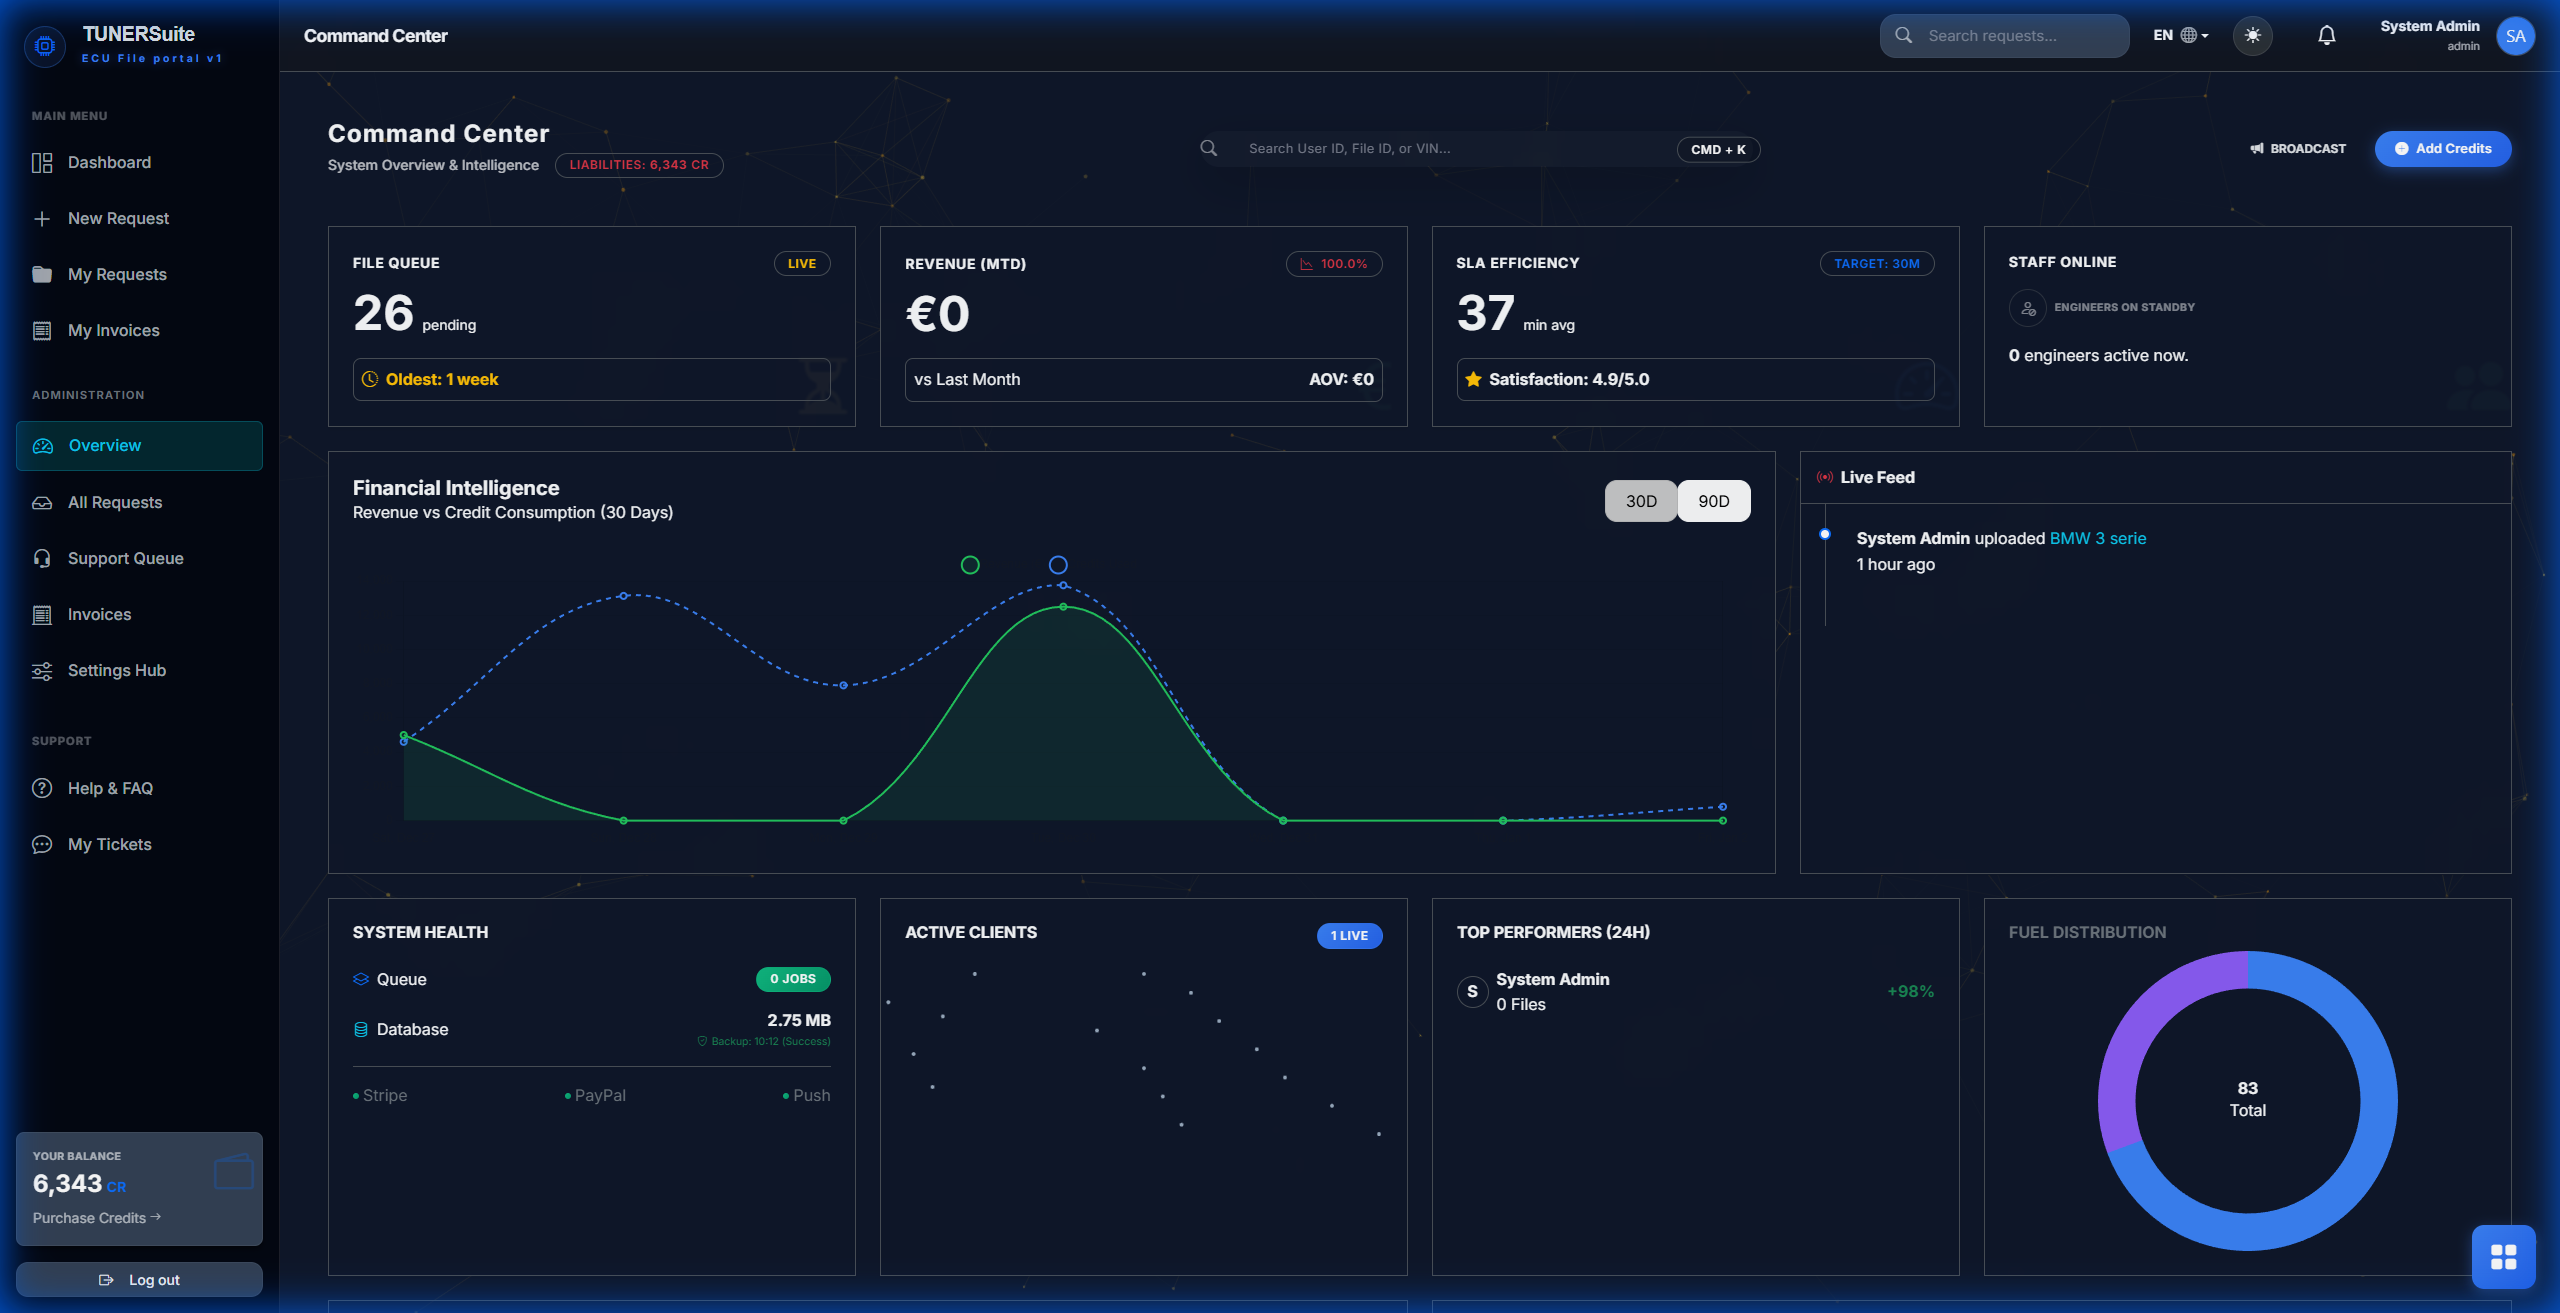Click the Broadcast megaphone button
The image size is (2560, 1313).
[2298, 149]
